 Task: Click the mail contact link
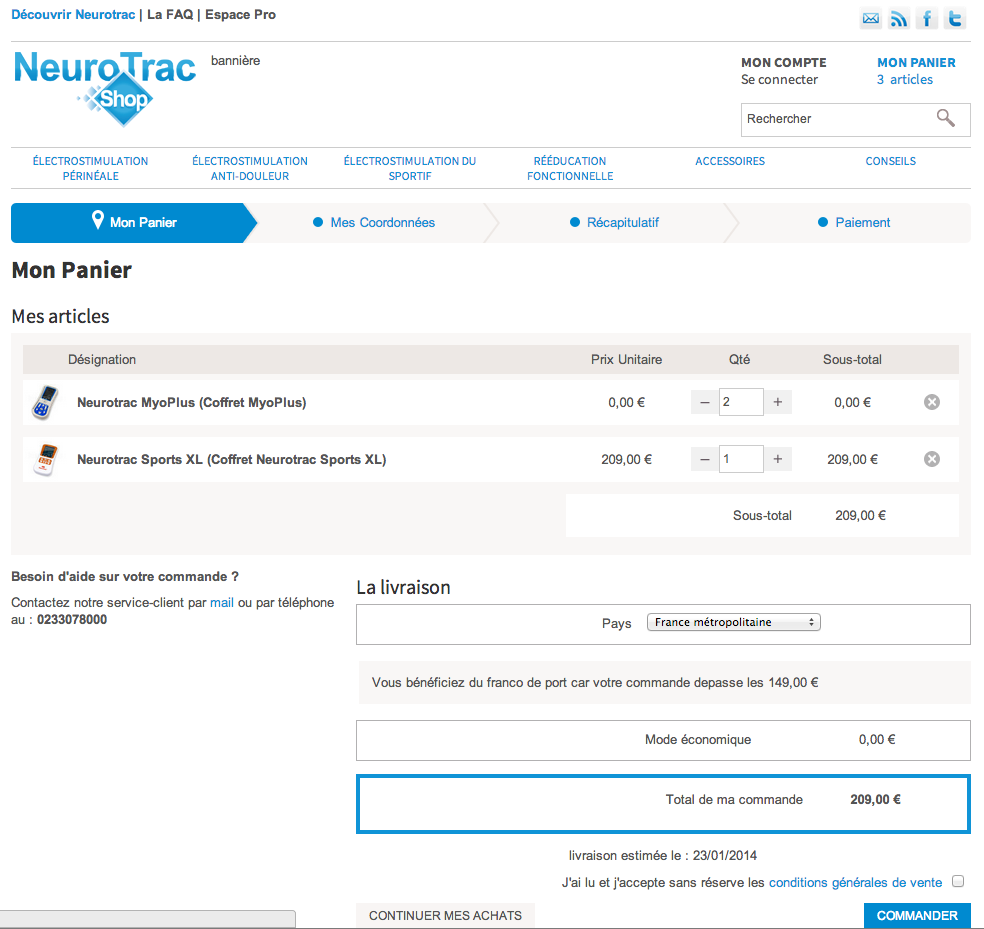(222, 603)
